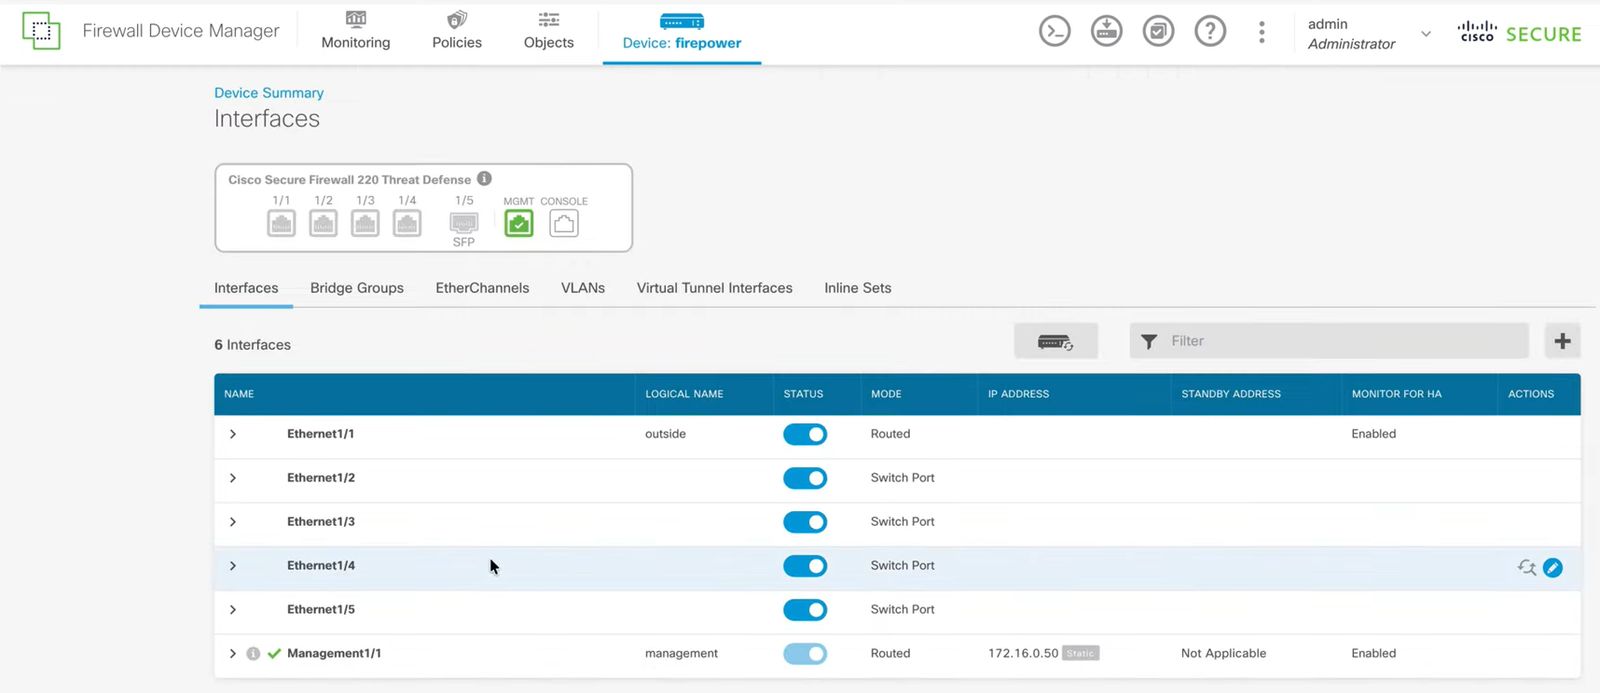The width and height of the screenshot is (1600, 693).
Task: Click the edit pencil icon for Ethernet1/4
Action: tap(1552, 568)
